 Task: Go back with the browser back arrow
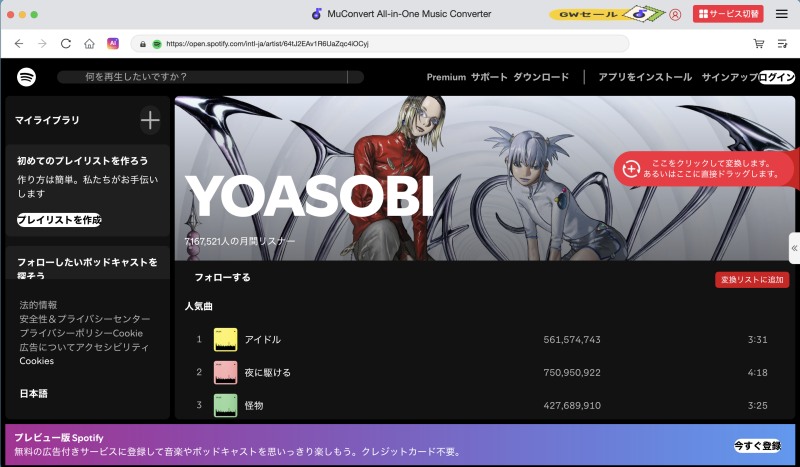19,44
